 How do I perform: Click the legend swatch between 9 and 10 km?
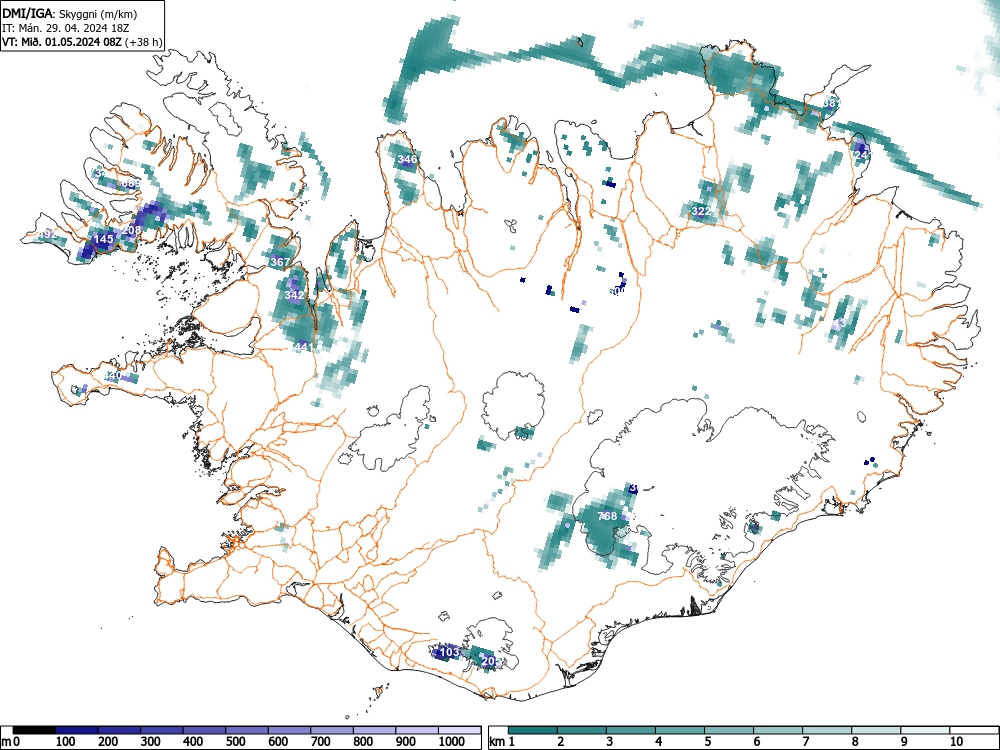coord(925,730)
